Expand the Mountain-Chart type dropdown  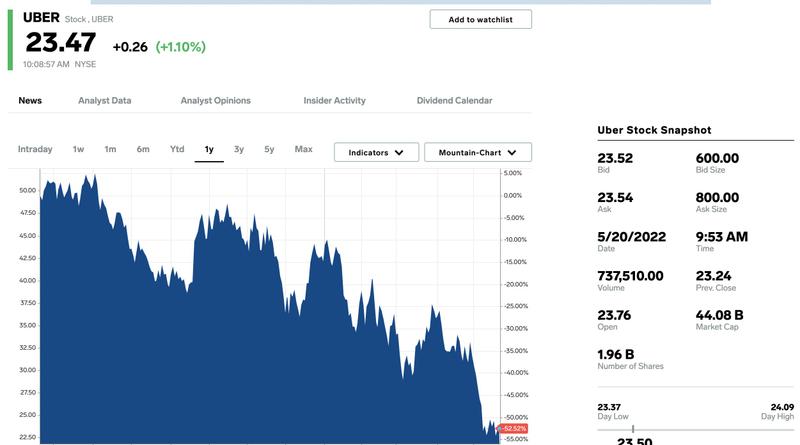478,152
